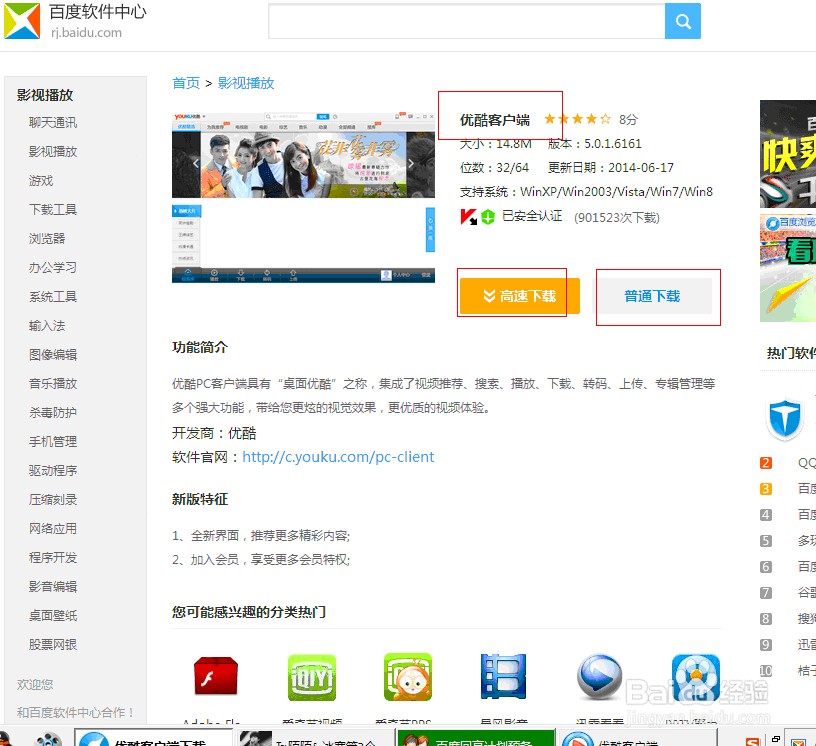Open the 迅雷看看 blue play icon
This screenshot has height=746, width=816.
600,677
